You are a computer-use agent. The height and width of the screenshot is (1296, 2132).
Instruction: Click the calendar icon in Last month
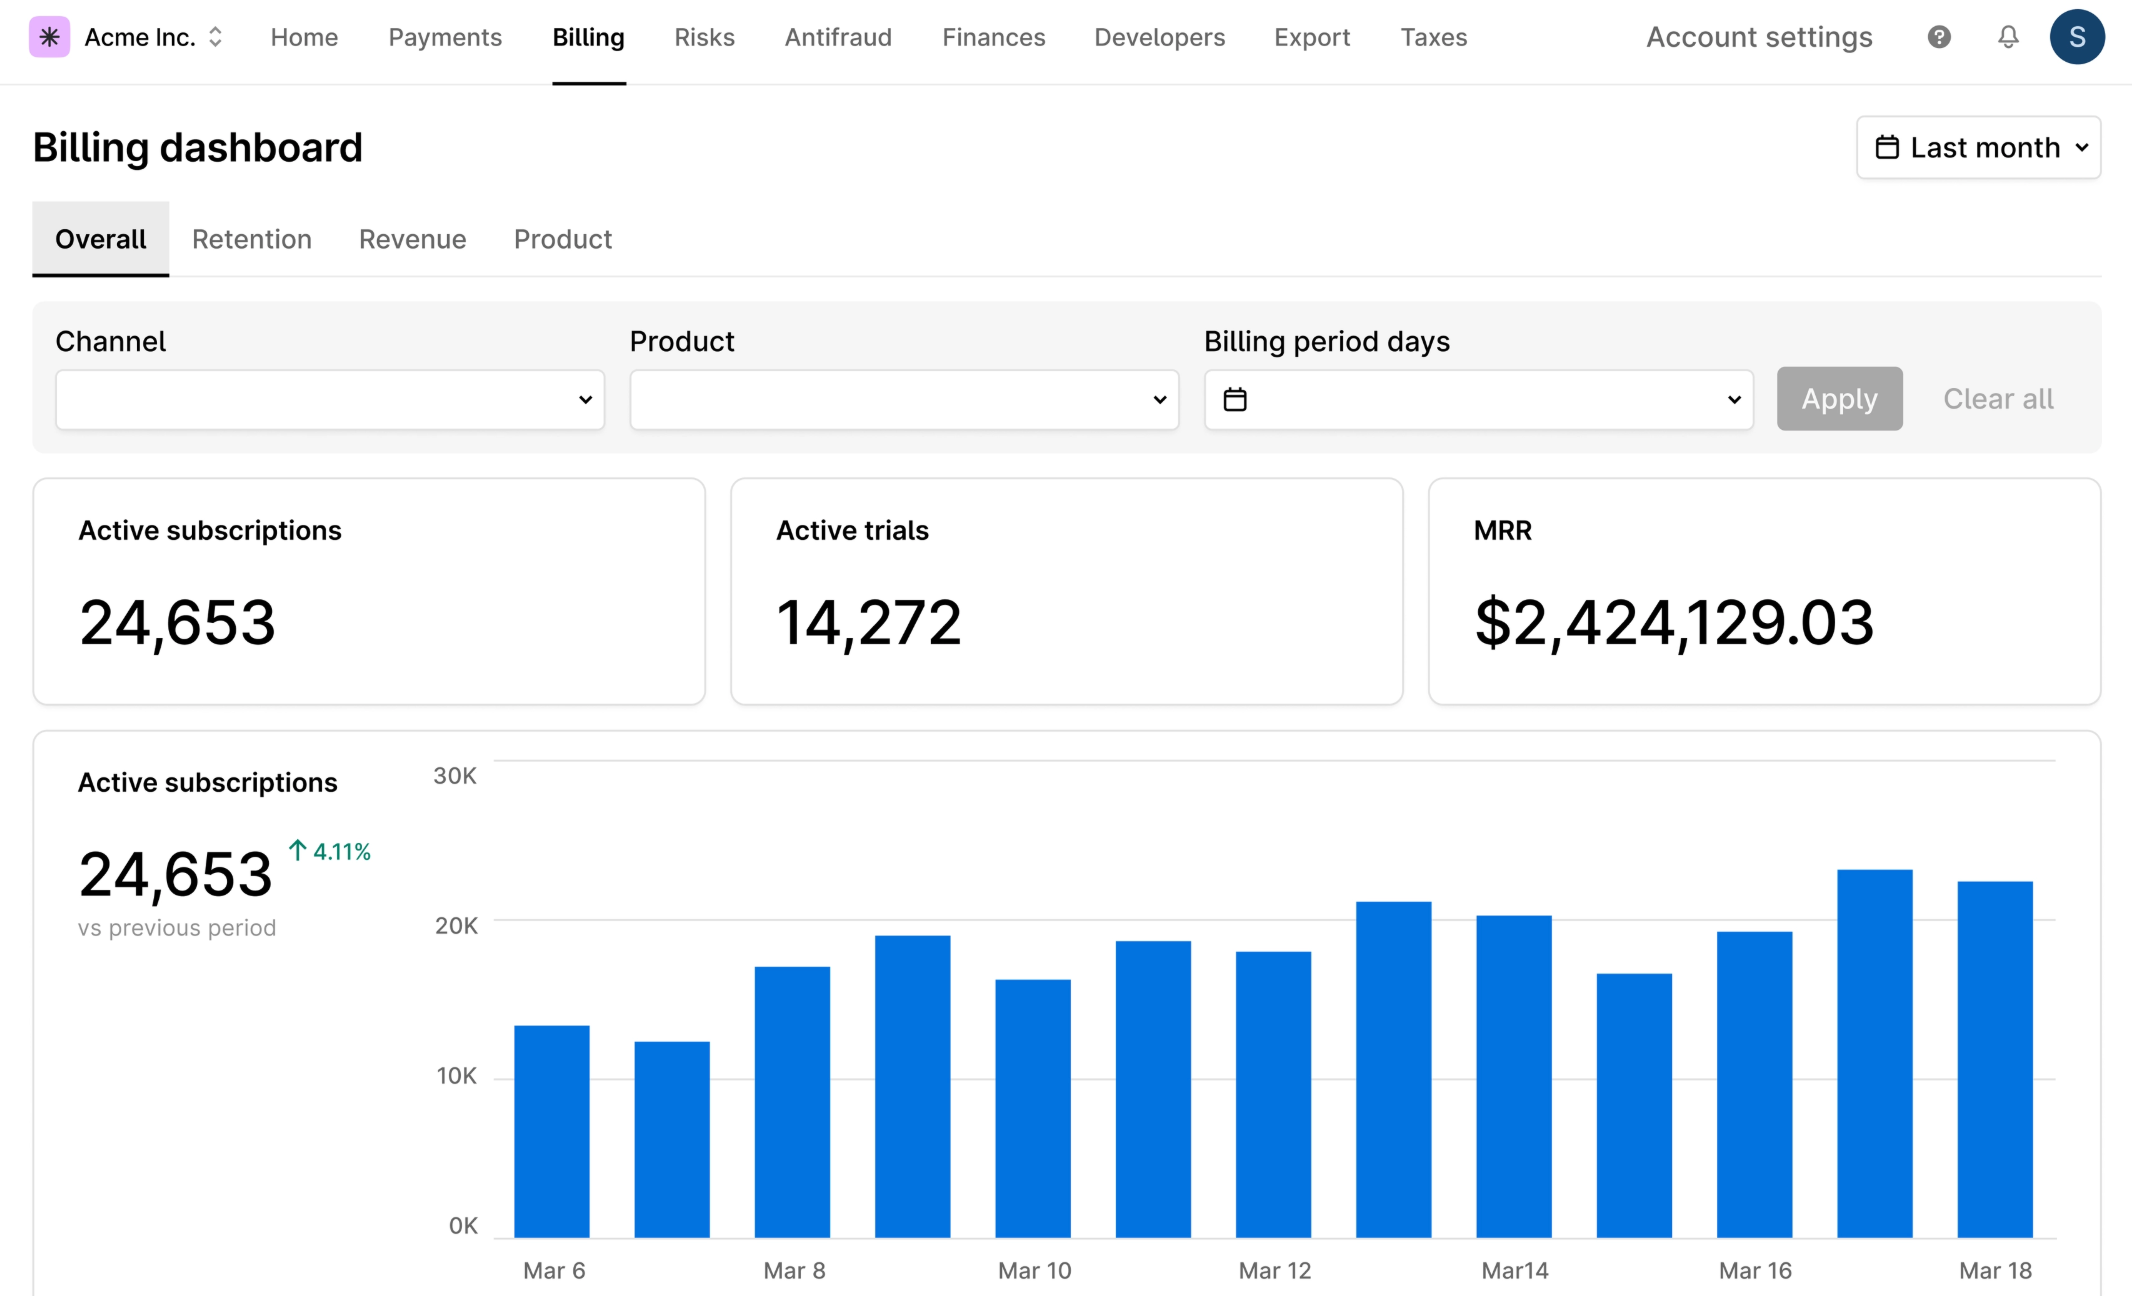point(1887,147)
